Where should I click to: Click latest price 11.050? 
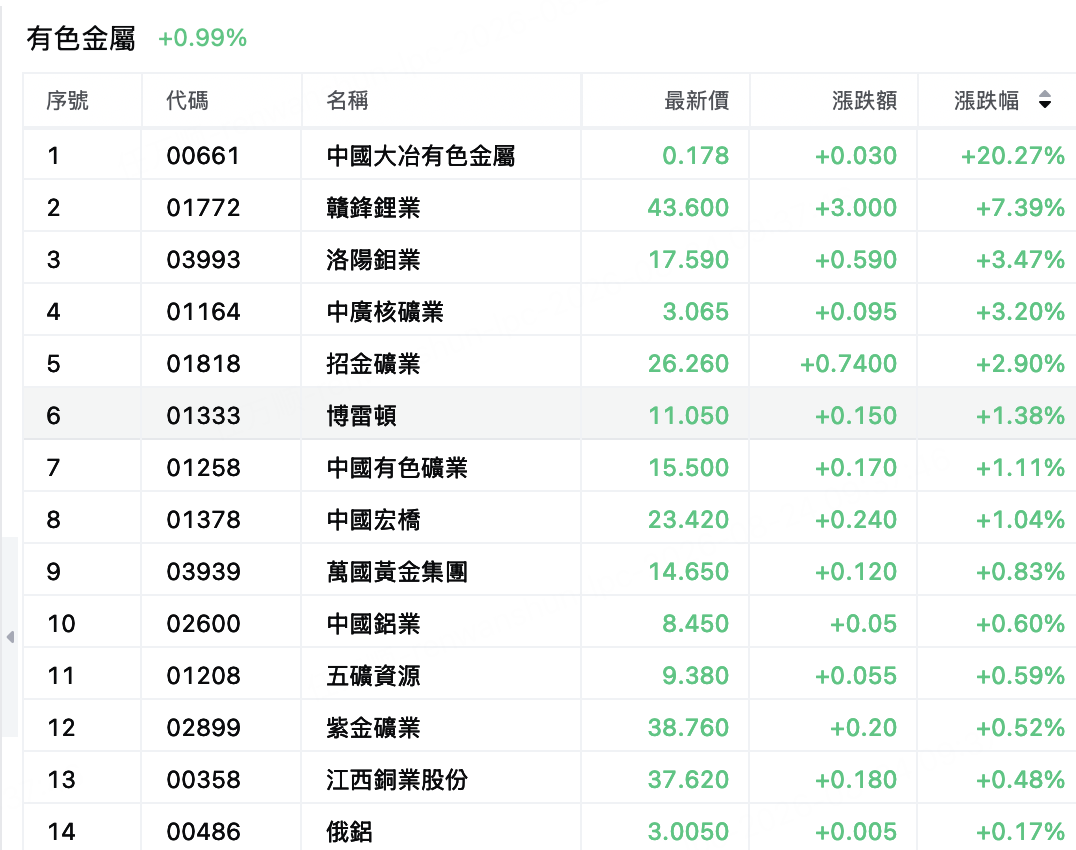[688, 416]
